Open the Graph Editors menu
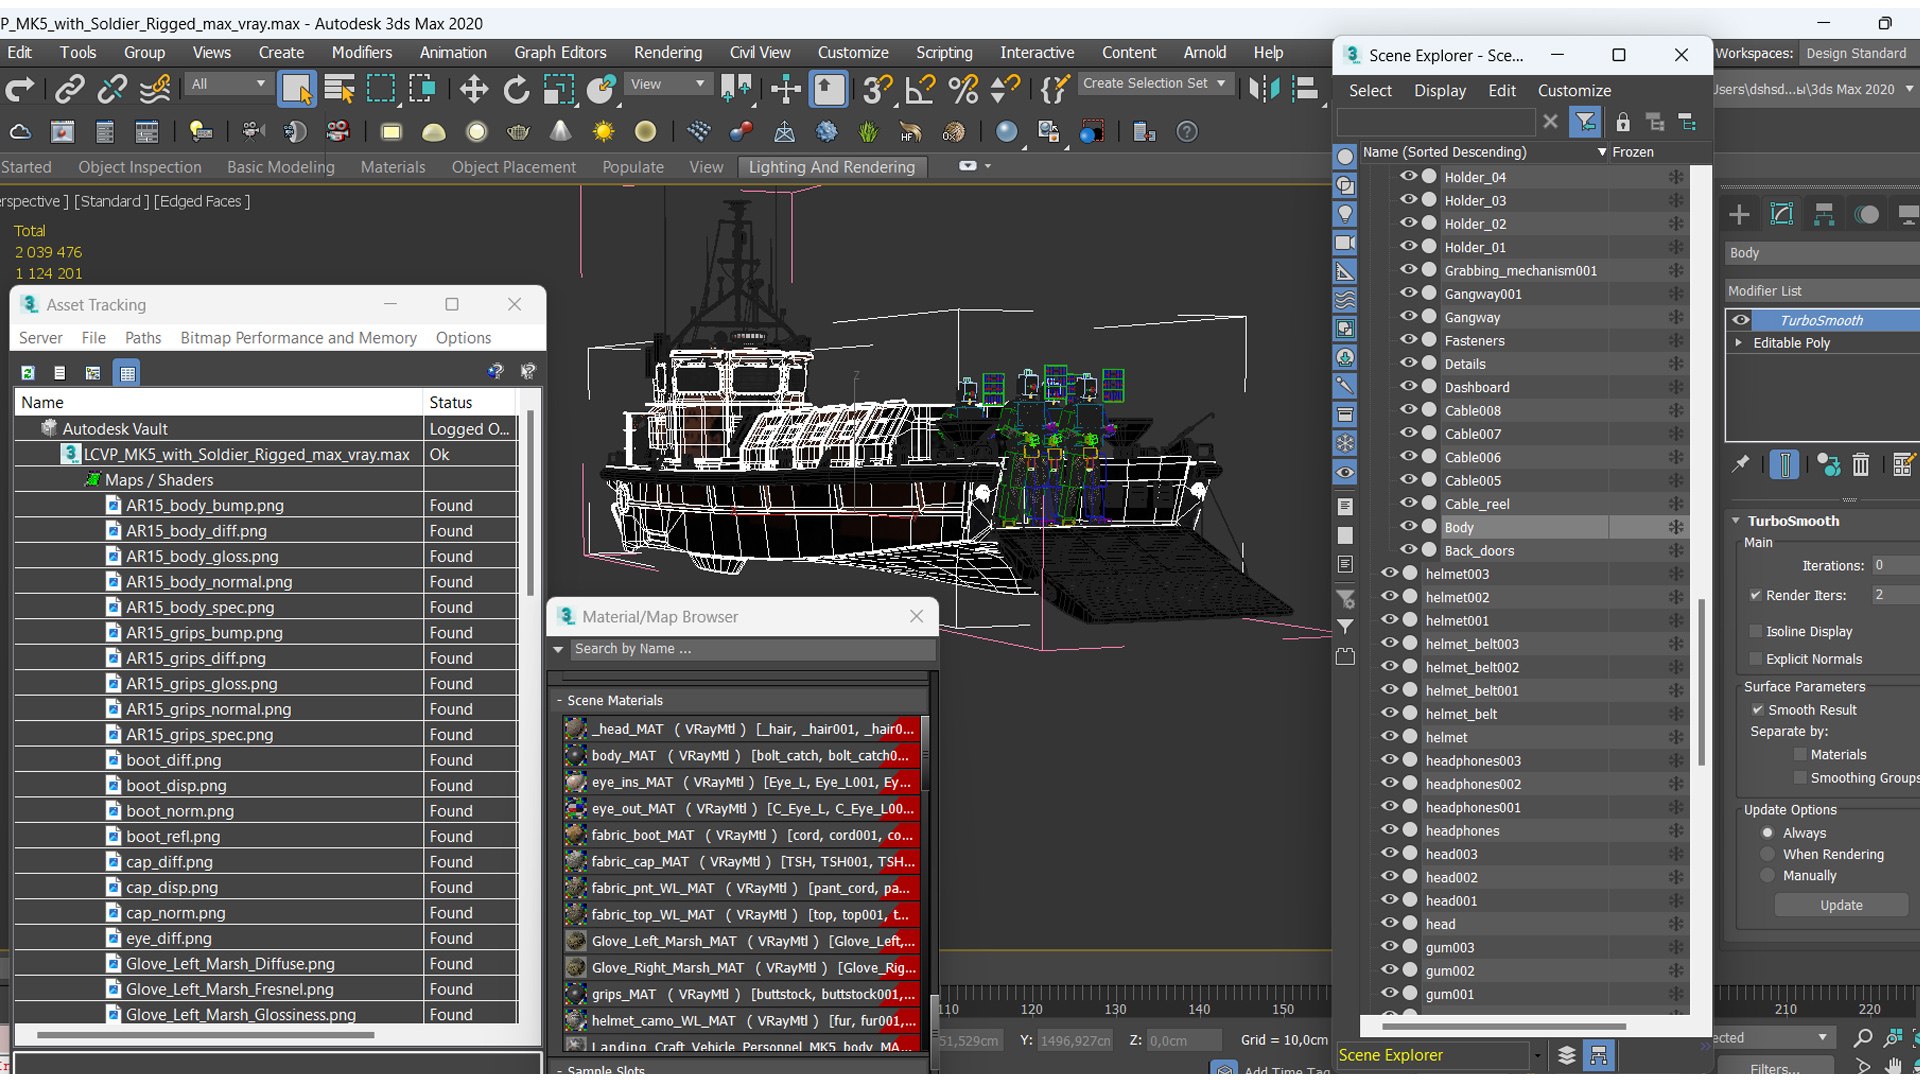Image resolution: width=1920 pixels, height=1080 pixels. pos(560,53)
